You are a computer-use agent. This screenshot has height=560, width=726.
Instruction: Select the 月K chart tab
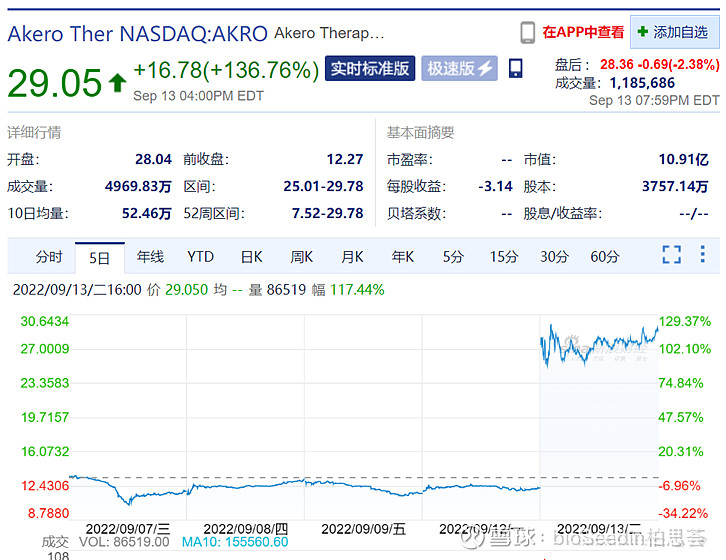click(x=352, y=257)
